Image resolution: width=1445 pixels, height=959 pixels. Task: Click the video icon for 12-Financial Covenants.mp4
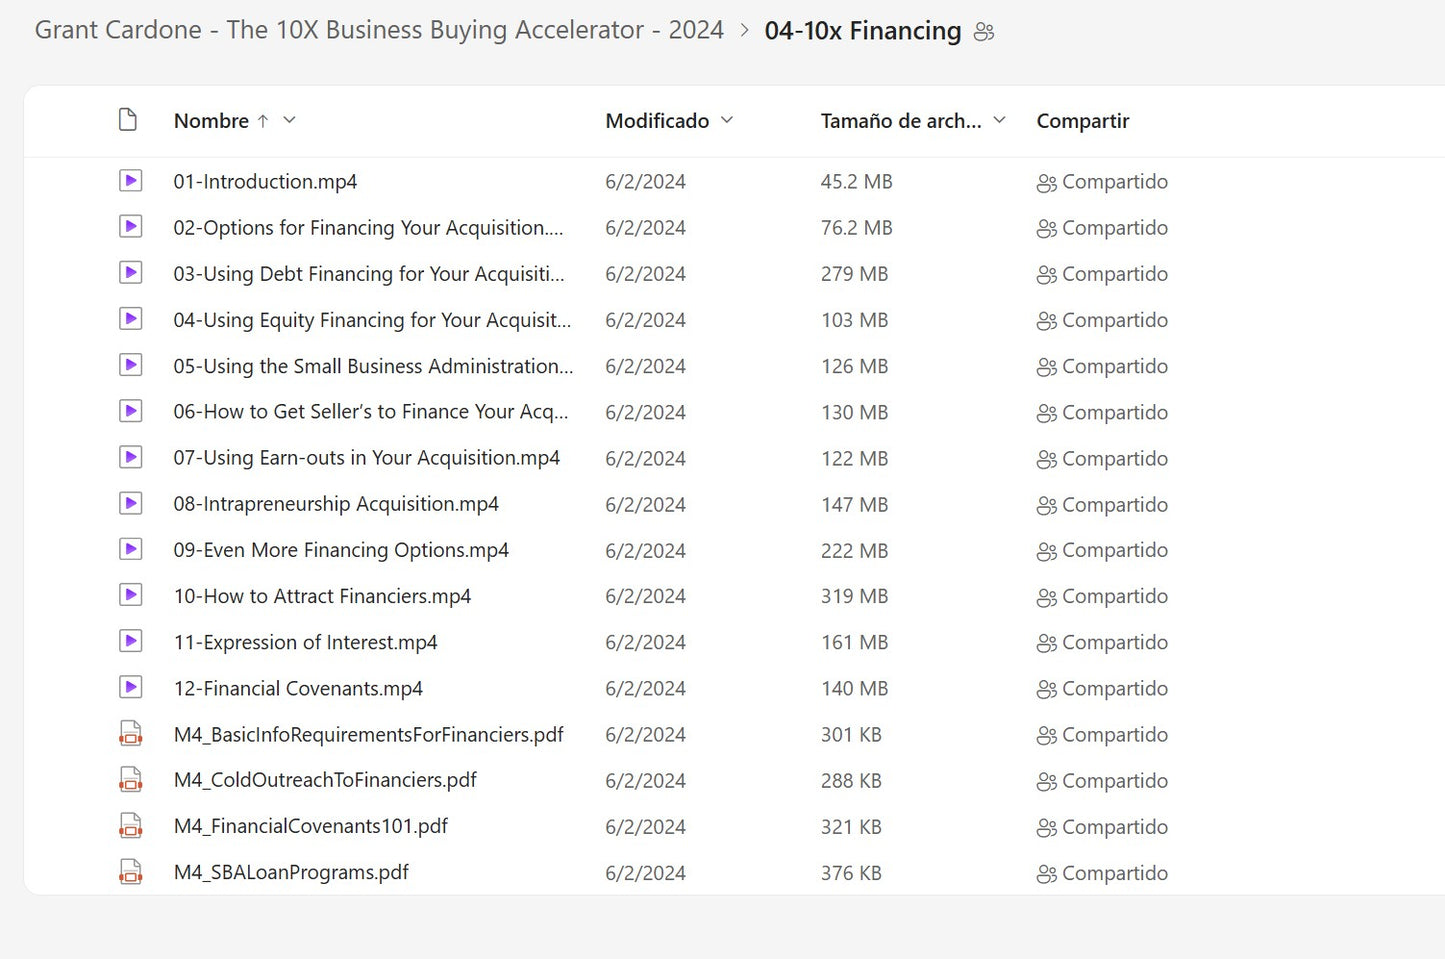click(x=130, y=688)
